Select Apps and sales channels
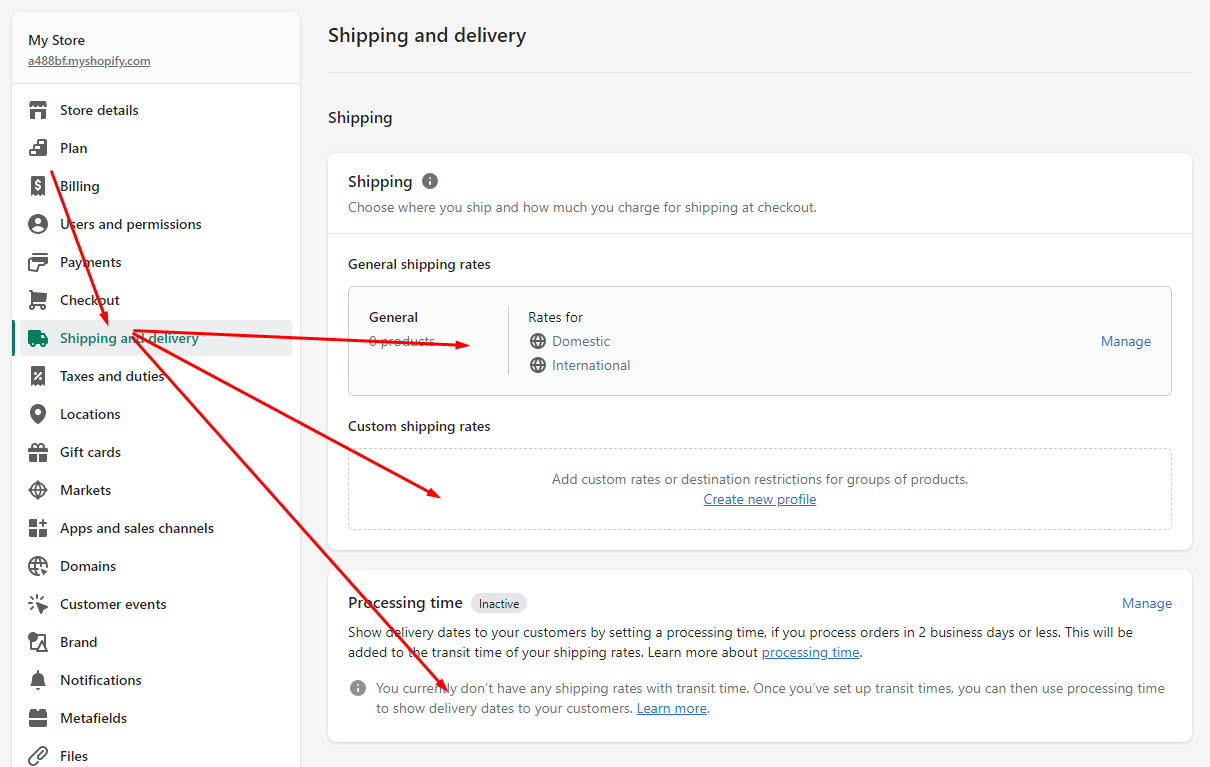 coord(137,528)
